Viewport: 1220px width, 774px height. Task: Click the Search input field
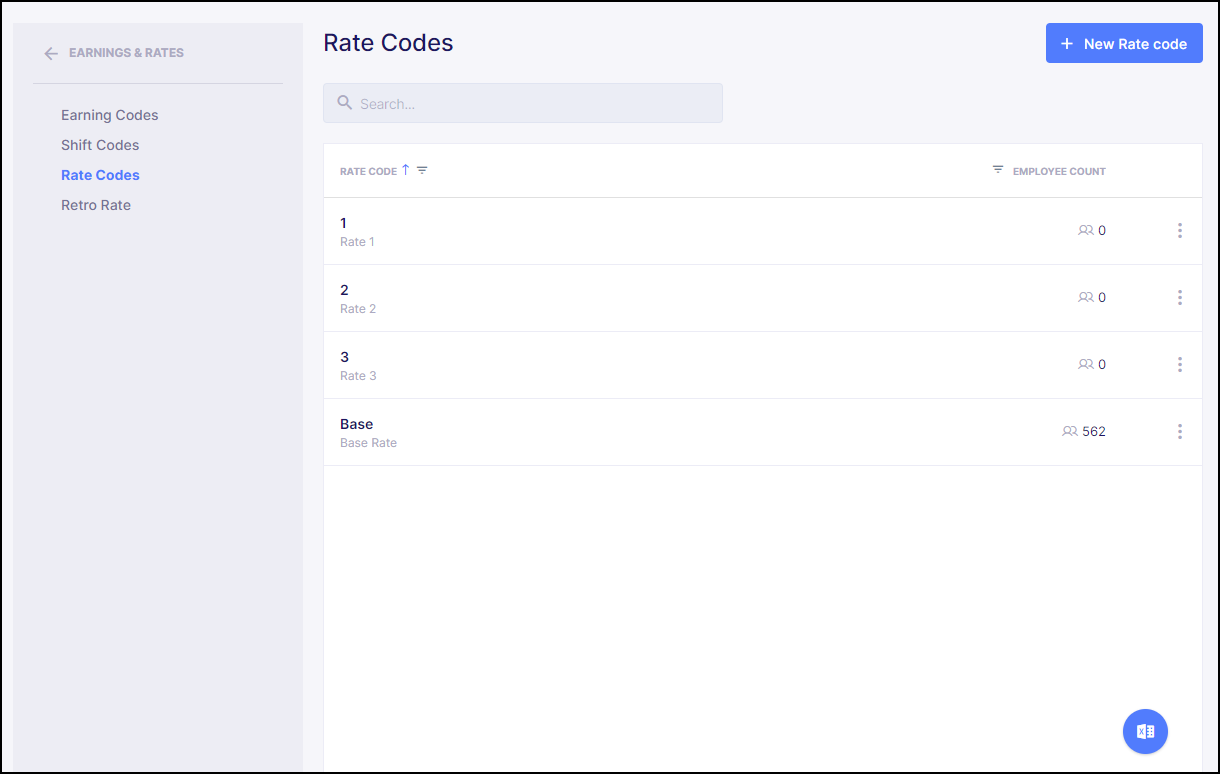522,103
